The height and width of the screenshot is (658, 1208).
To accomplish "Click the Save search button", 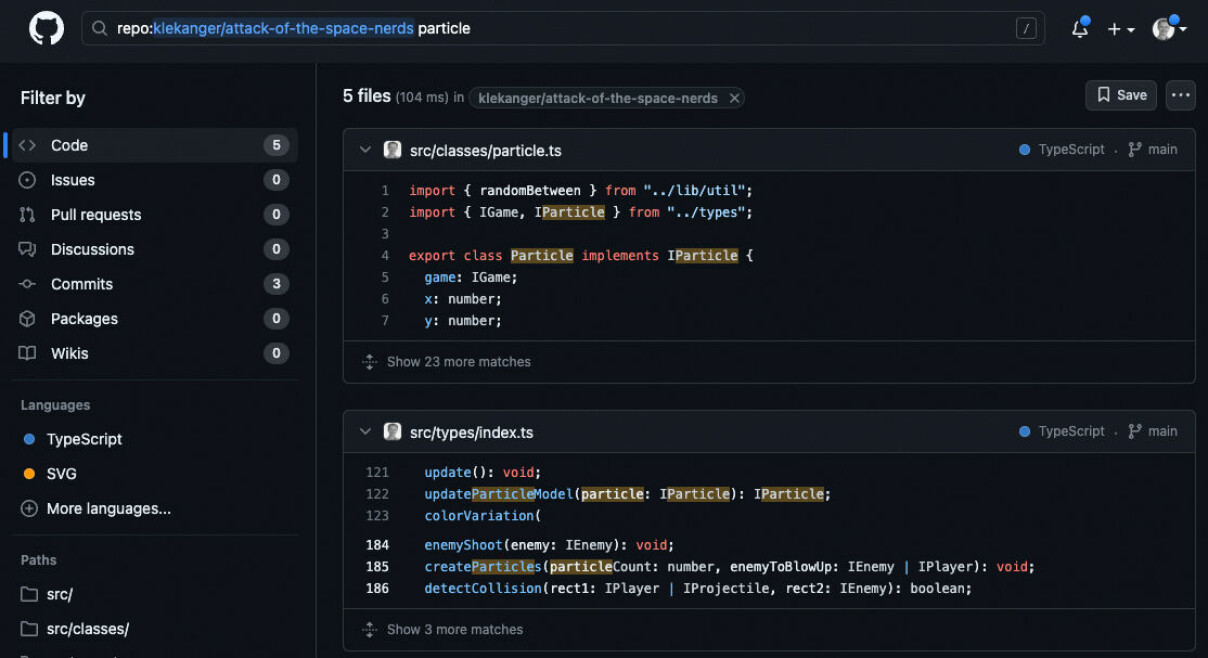I will (1121, 95).
